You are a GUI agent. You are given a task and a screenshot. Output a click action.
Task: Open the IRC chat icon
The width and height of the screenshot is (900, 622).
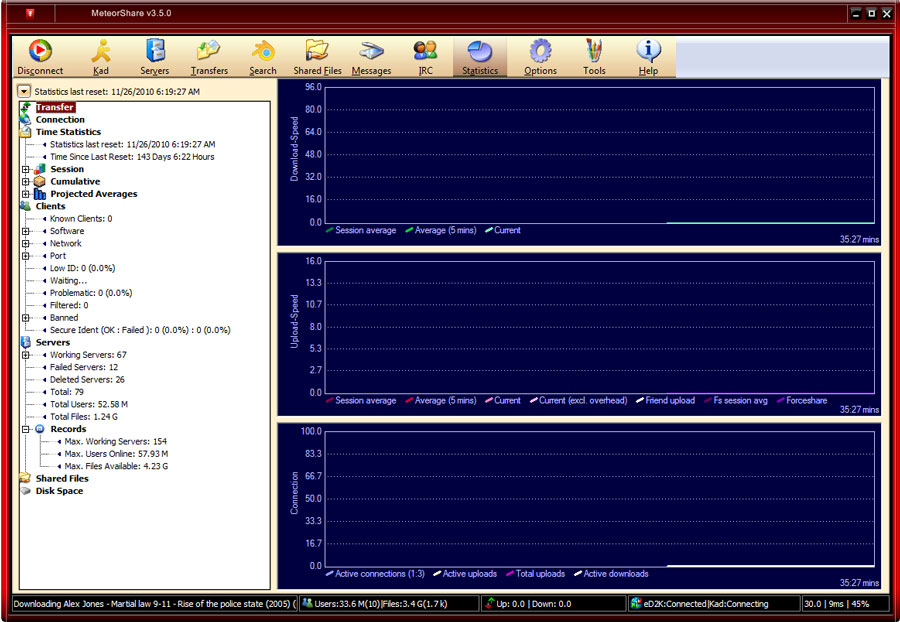click(425, 56)
